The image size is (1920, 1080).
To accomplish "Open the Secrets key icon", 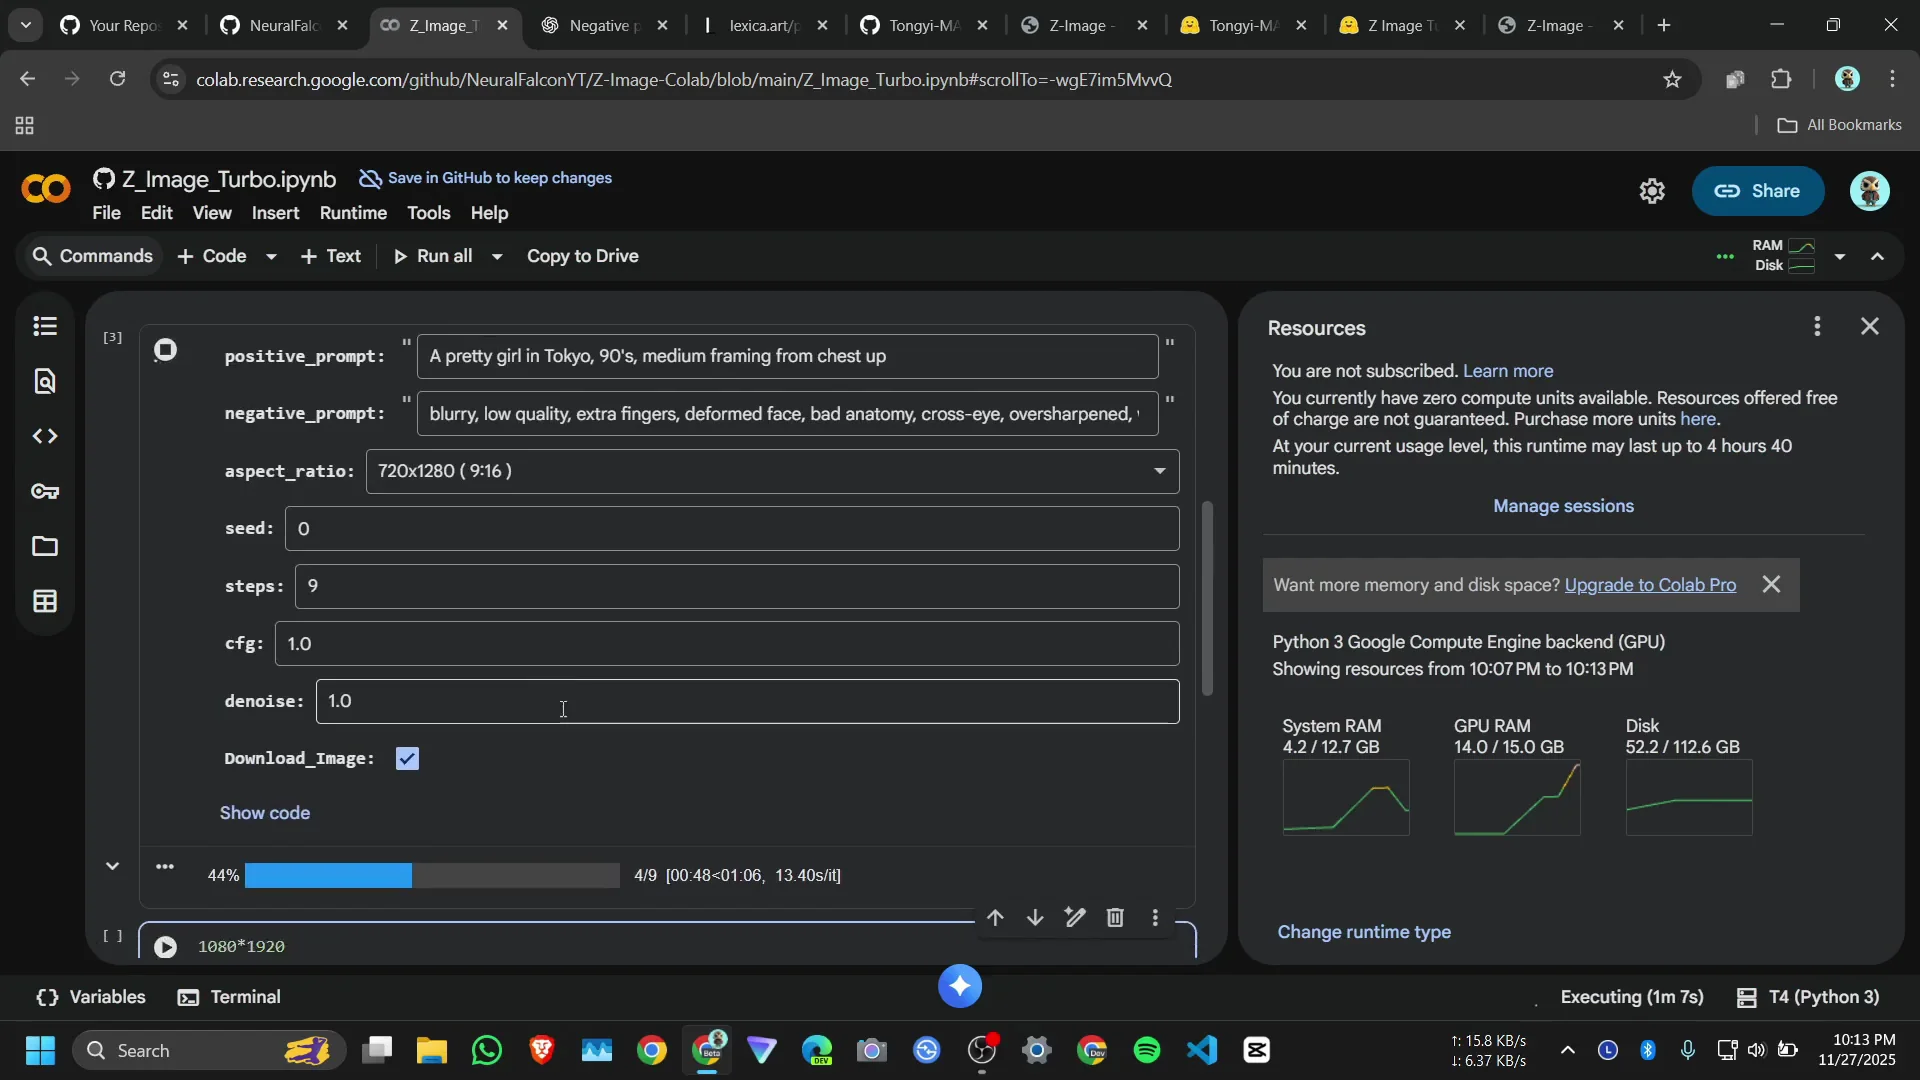I will coord(45,491).
